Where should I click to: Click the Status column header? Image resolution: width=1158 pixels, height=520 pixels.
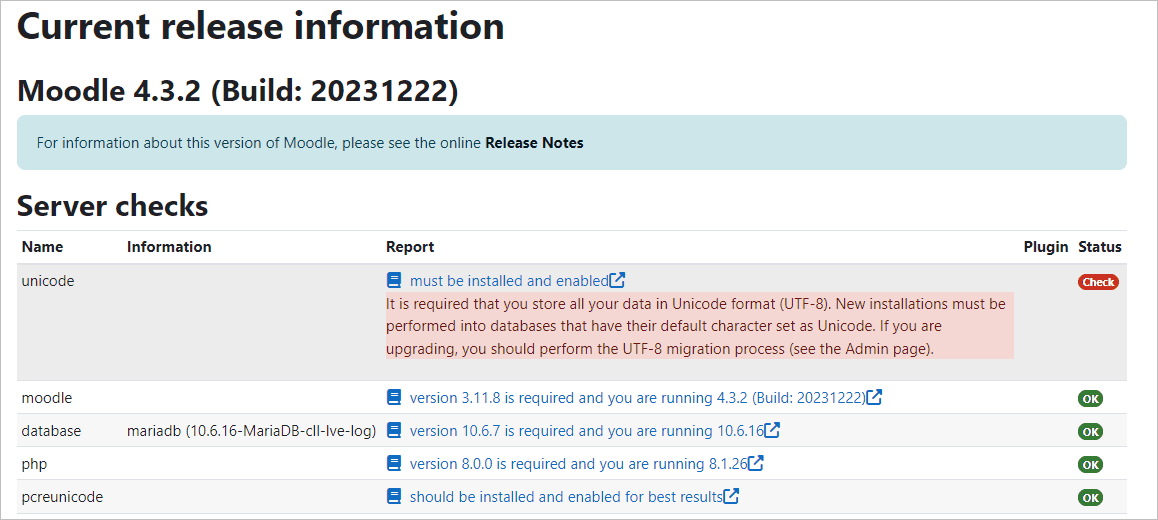1099,247
